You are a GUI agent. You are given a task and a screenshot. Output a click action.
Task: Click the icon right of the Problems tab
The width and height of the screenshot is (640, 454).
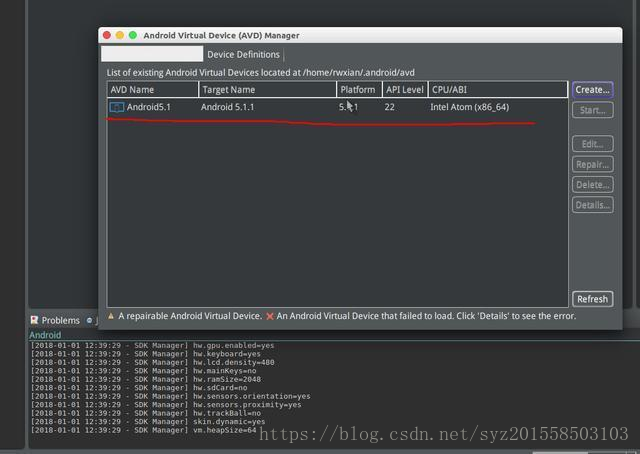coord(89,320)
